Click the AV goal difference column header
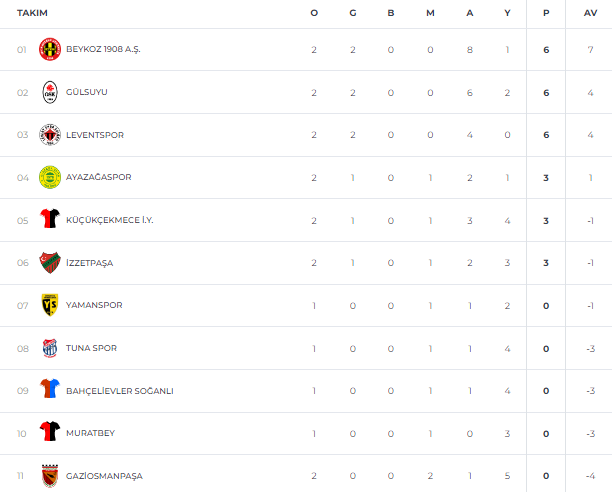Screen dimensions: 612x492 [x=589, y=12]
